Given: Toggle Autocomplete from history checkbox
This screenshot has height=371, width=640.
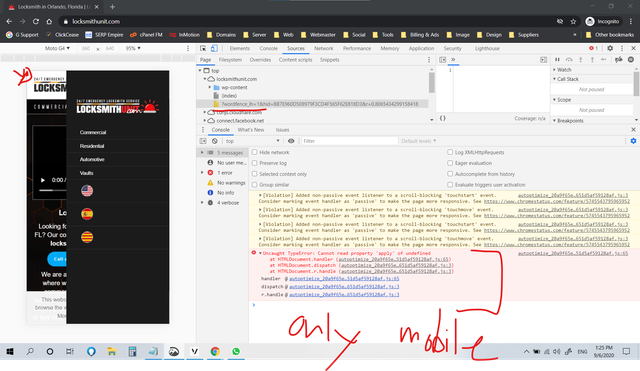Looking at the screenshot, I should (x=450, y=174).
